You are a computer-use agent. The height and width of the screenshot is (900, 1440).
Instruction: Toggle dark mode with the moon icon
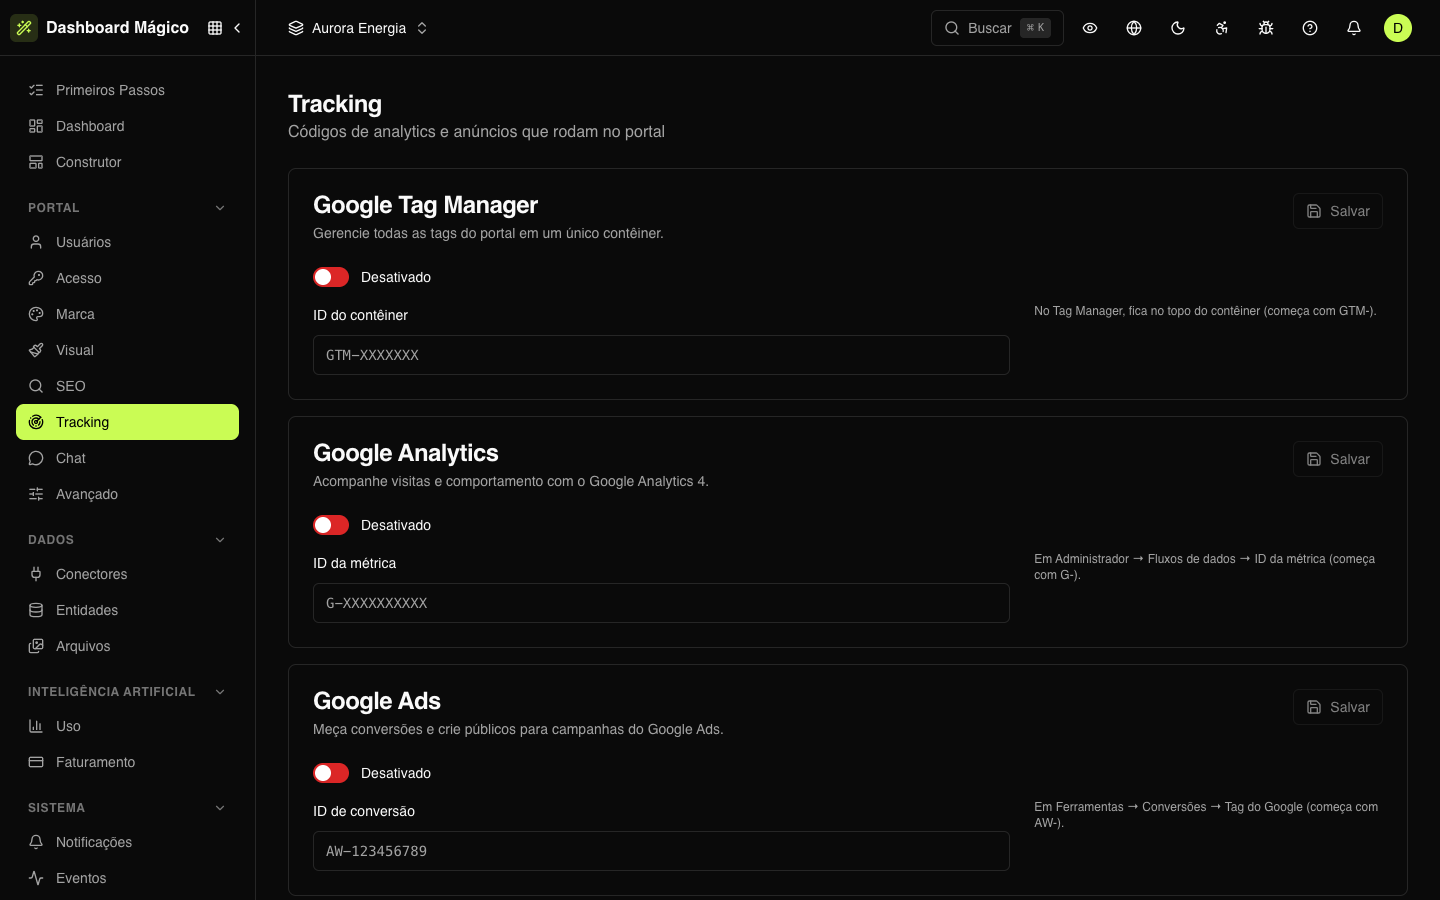tap(1178, 28)
